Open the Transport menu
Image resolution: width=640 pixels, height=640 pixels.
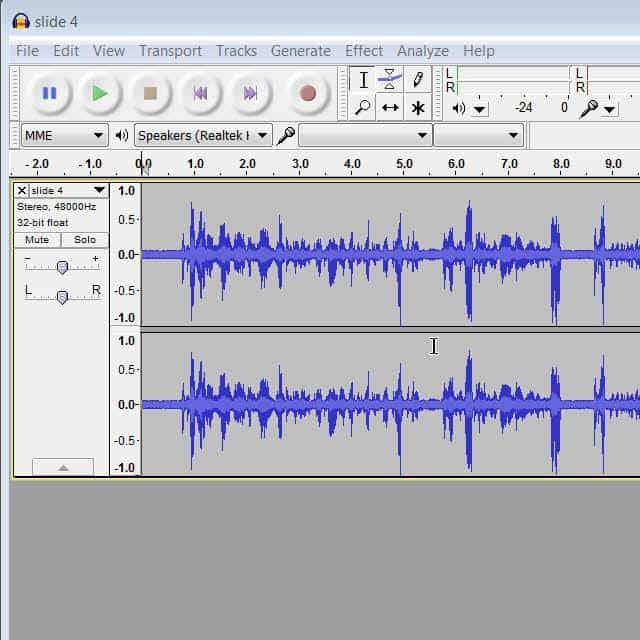(x=170, y=51)
